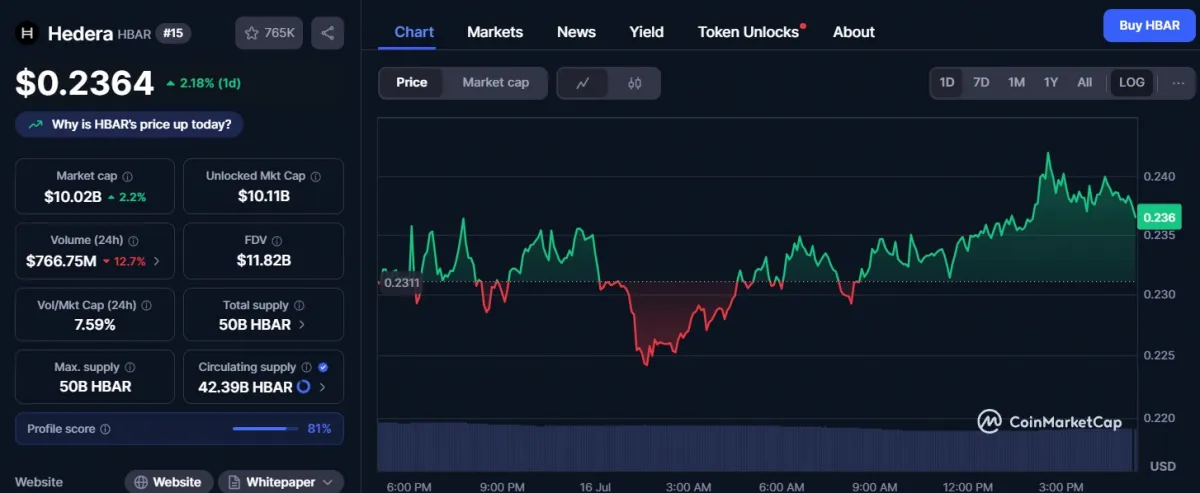The image size is (1200, 493).
Task: Select Market cap chart toggle
Action: 496,83
